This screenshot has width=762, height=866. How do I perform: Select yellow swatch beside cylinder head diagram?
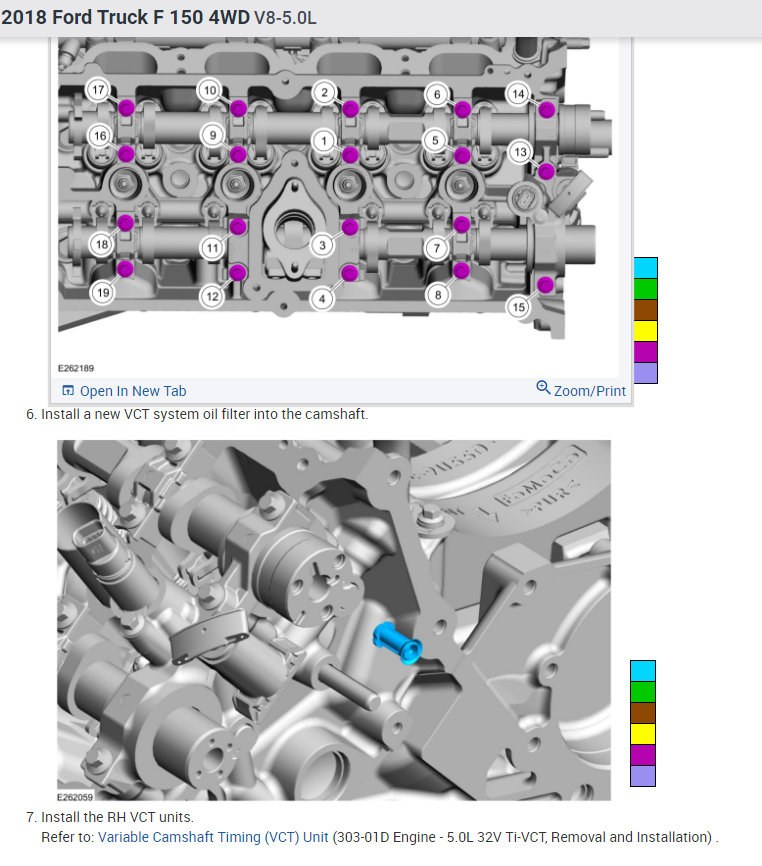click(x=645, y=331)
